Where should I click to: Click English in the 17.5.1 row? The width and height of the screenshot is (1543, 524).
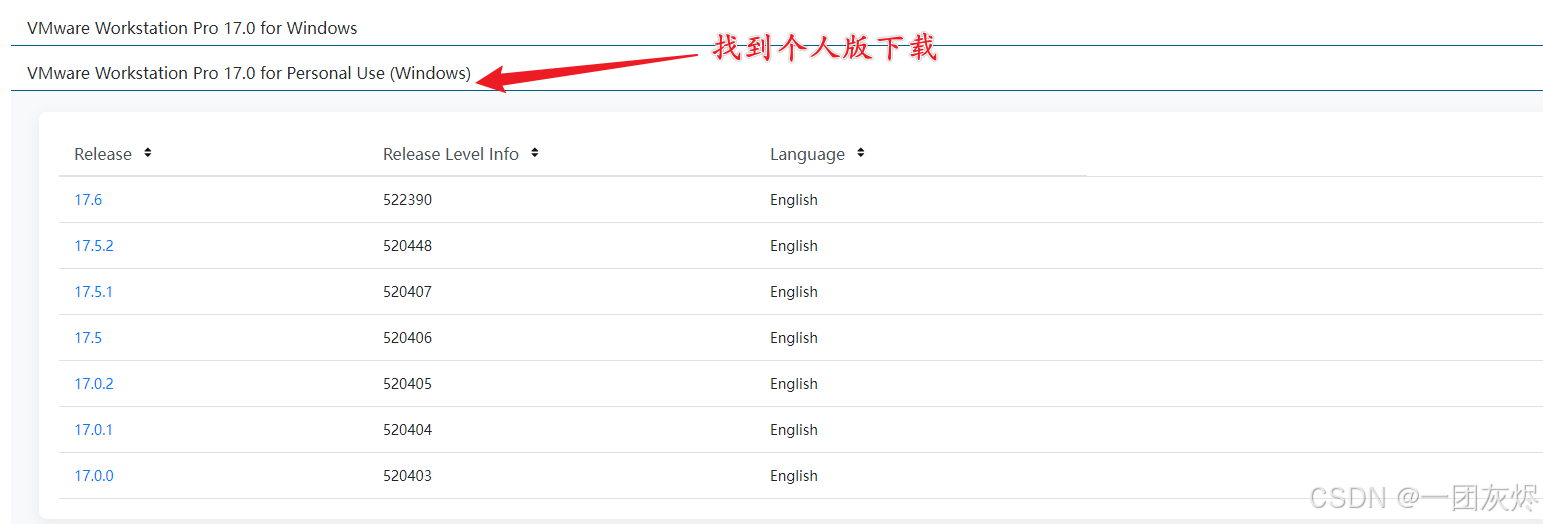pyautogui.click(x=794, y=292)
